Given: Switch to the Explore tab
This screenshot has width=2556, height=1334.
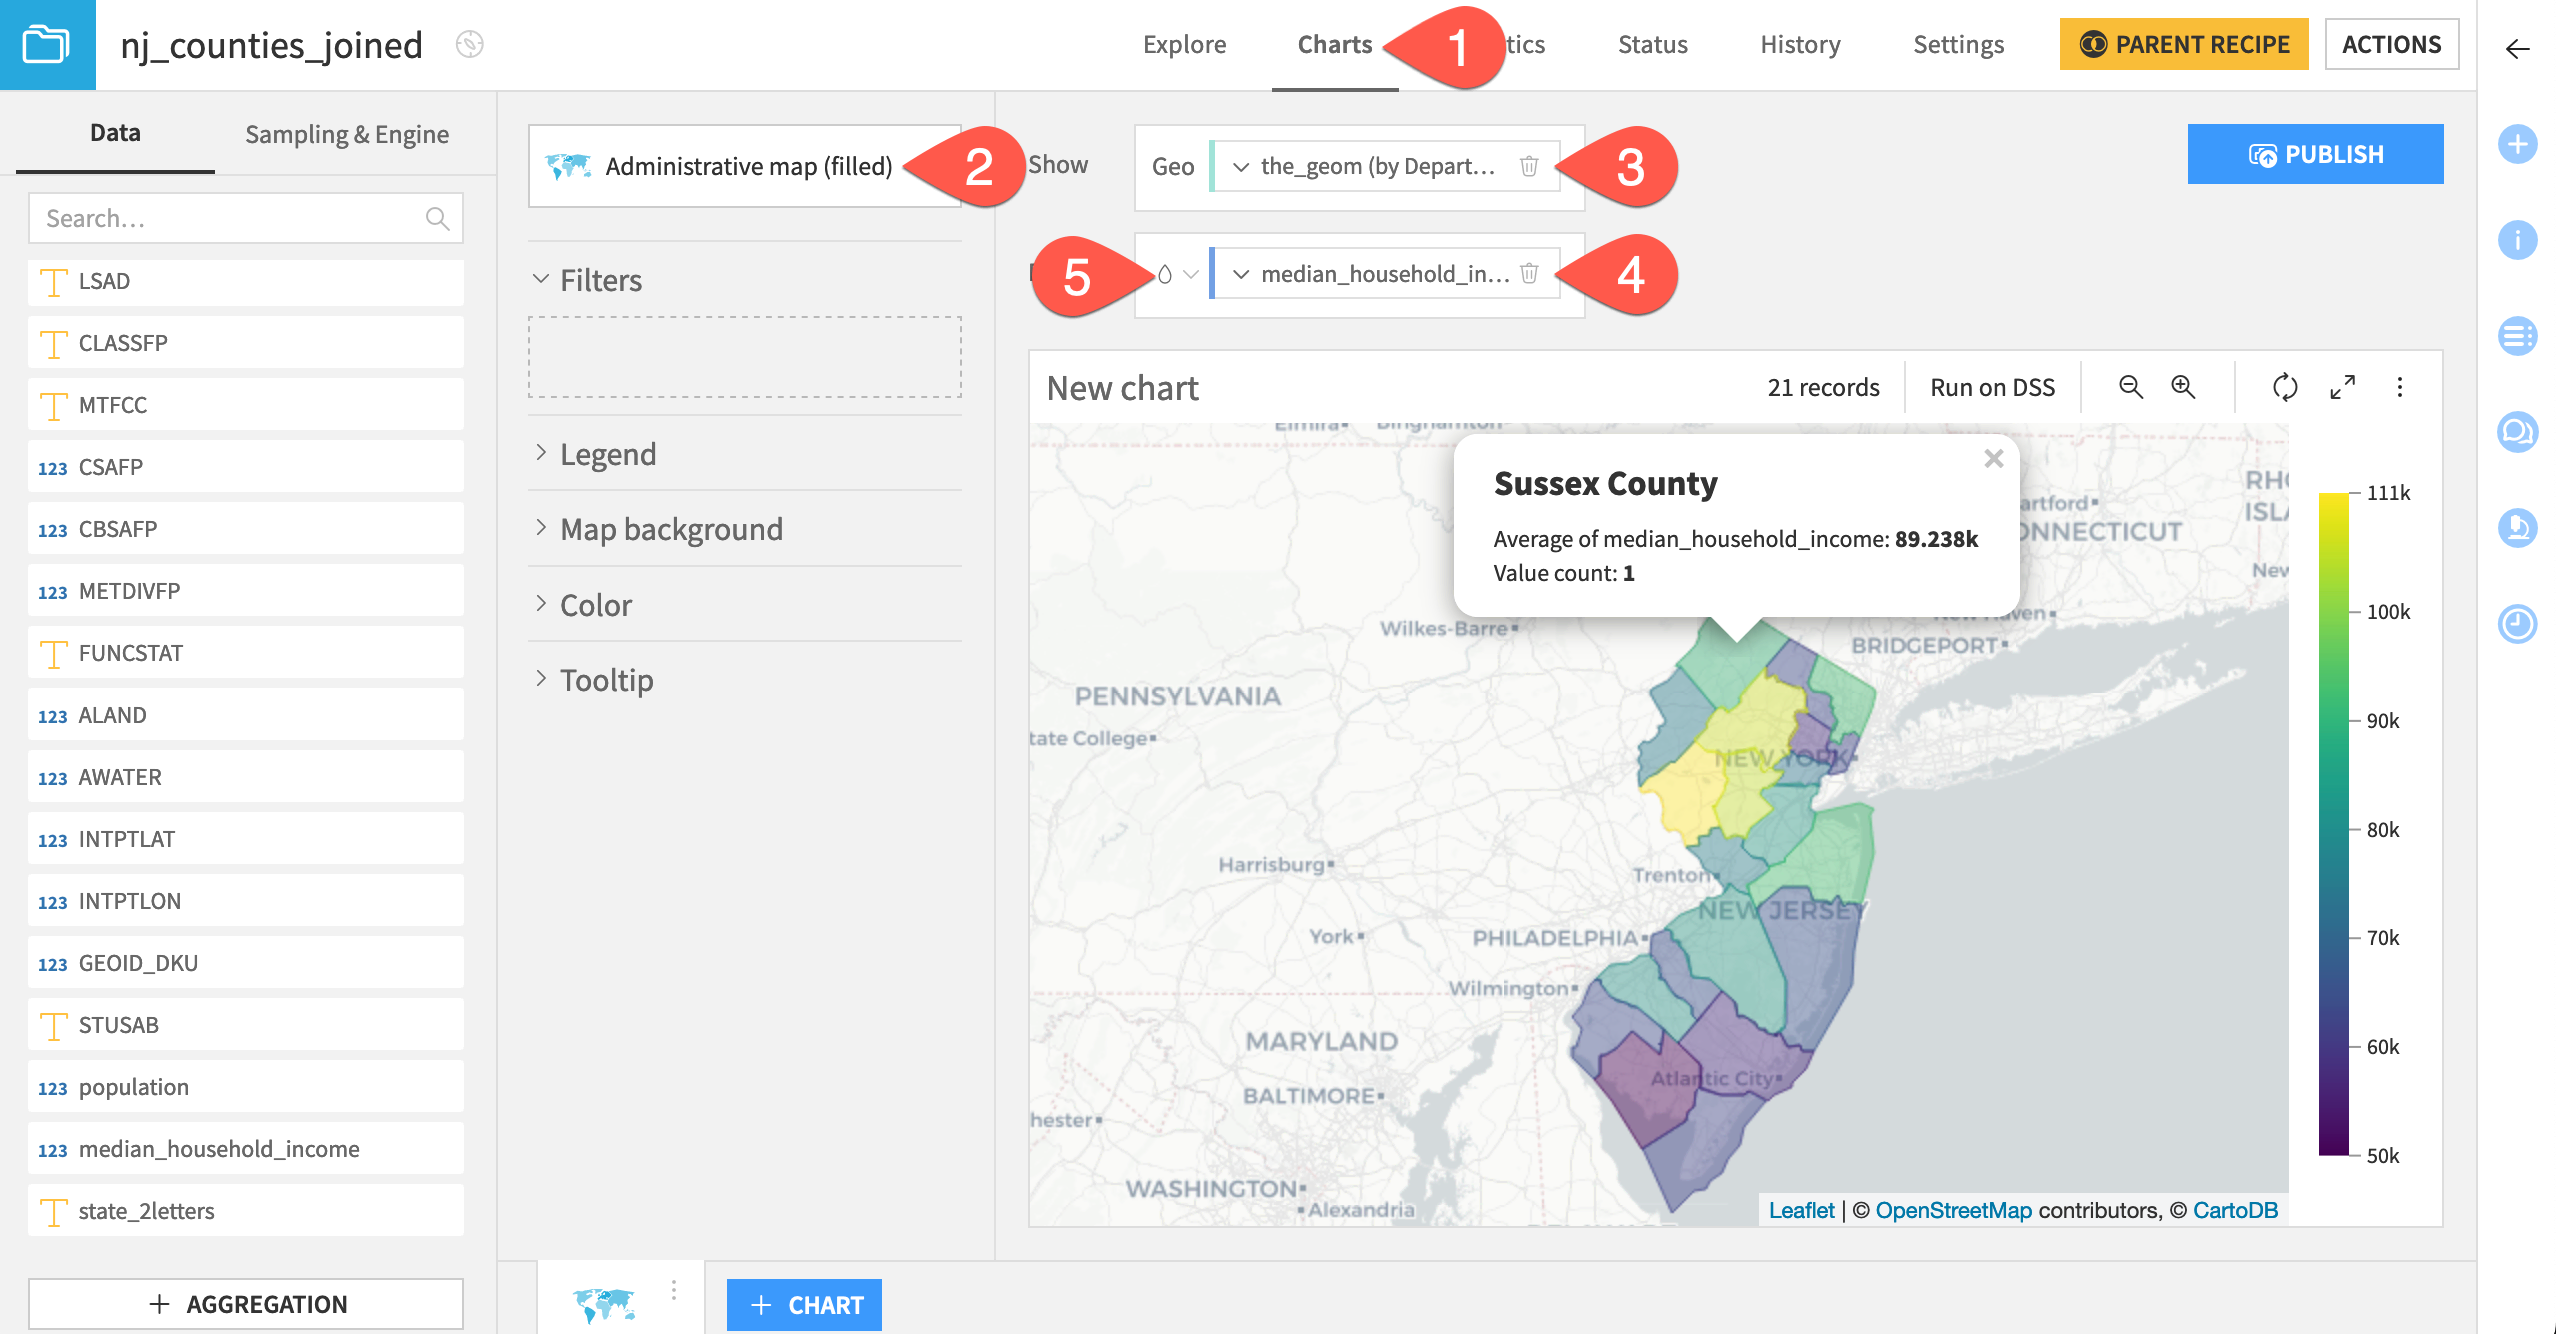Looking at the screenshot, I should (1184, 44).
